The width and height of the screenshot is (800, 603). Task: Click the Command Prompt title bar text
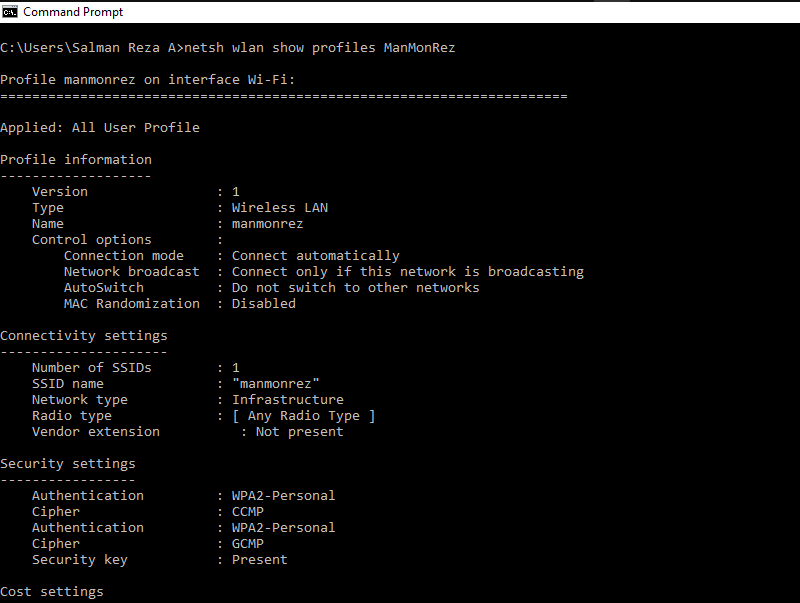73,12
